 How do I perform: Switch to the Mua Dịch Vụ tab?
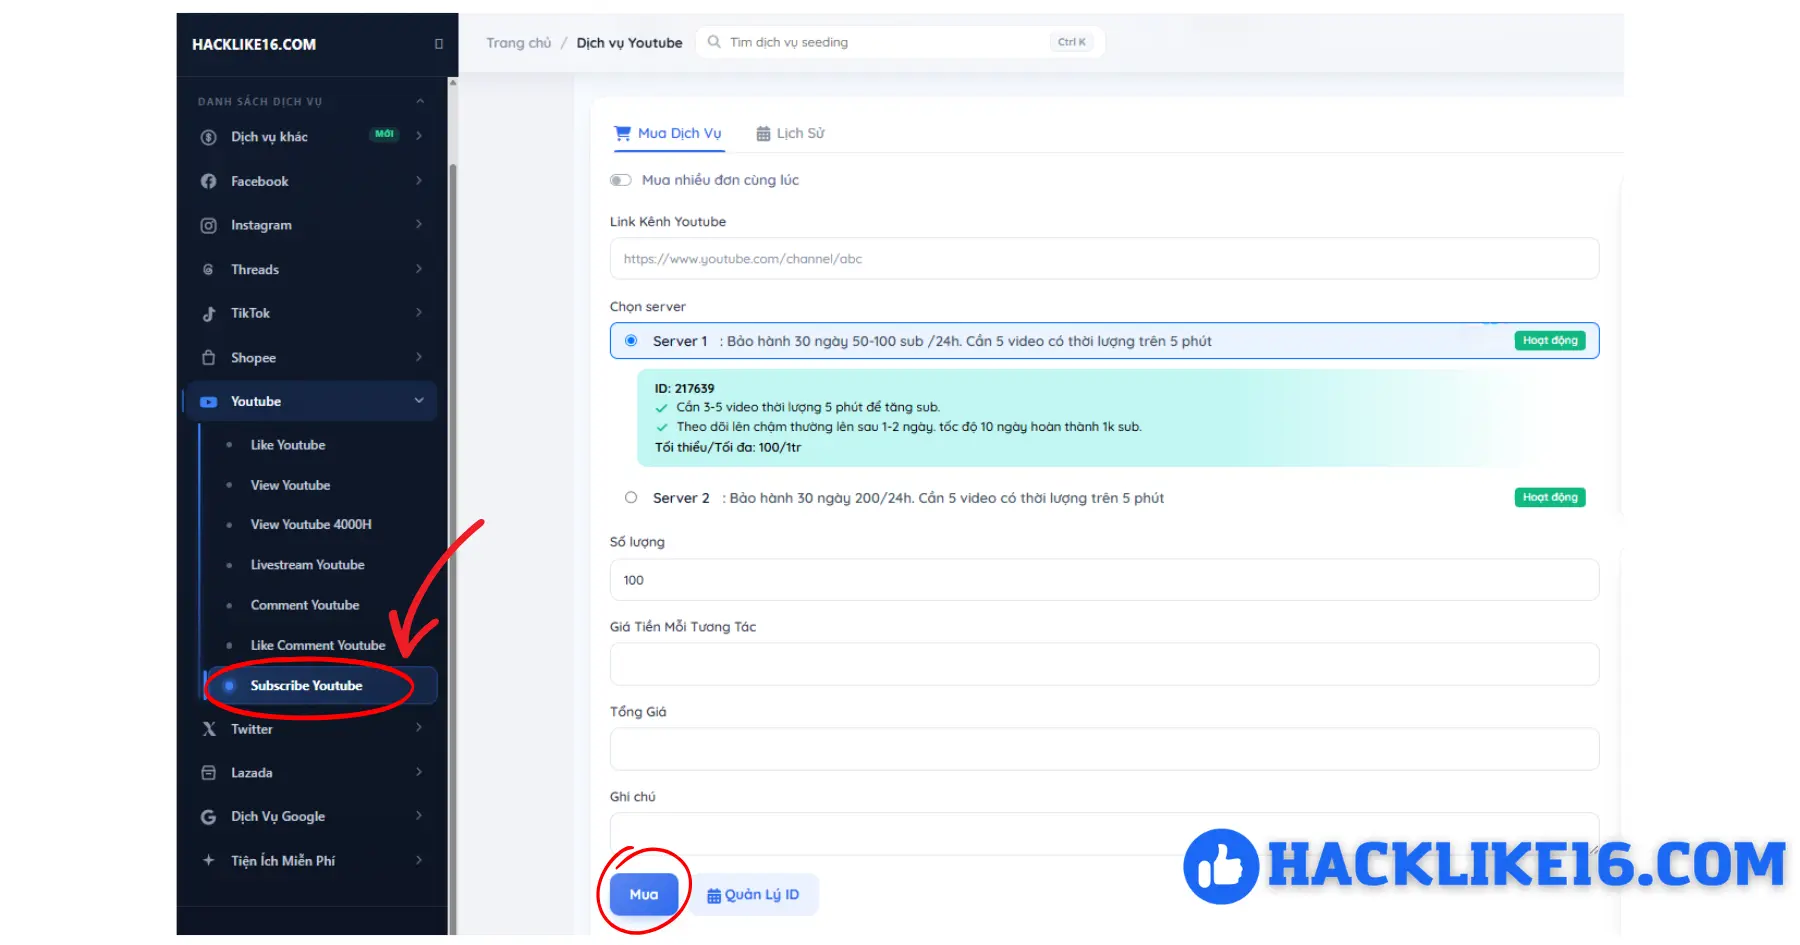click(668, 133)
